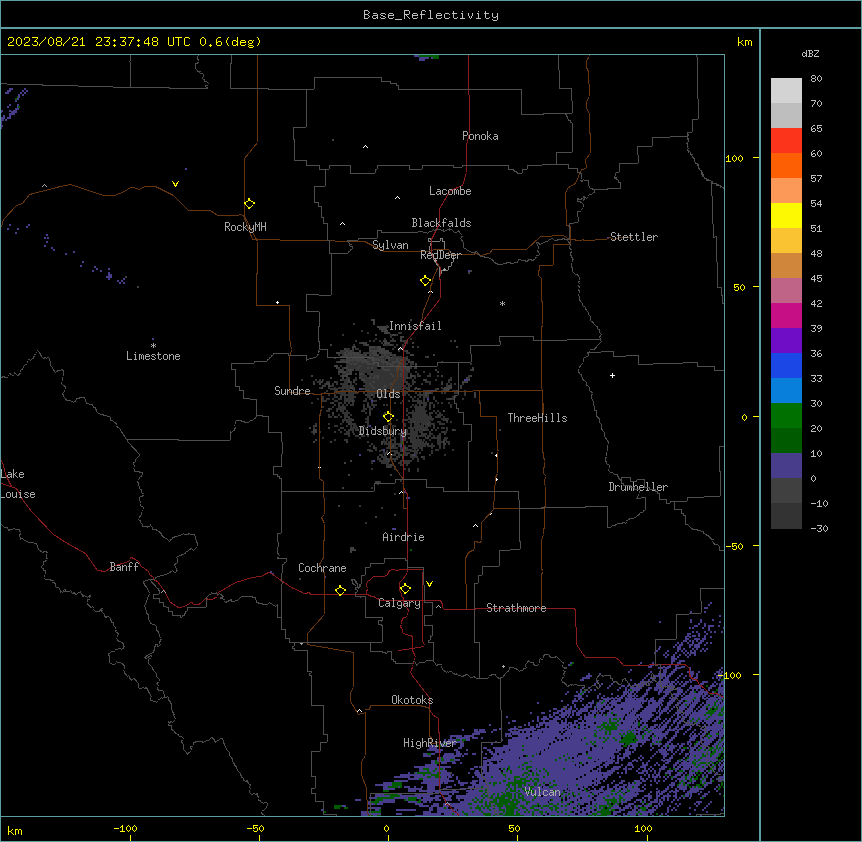The image size is (862, 842).
Task: Click the Vulcan label
Action: [542, 792]
